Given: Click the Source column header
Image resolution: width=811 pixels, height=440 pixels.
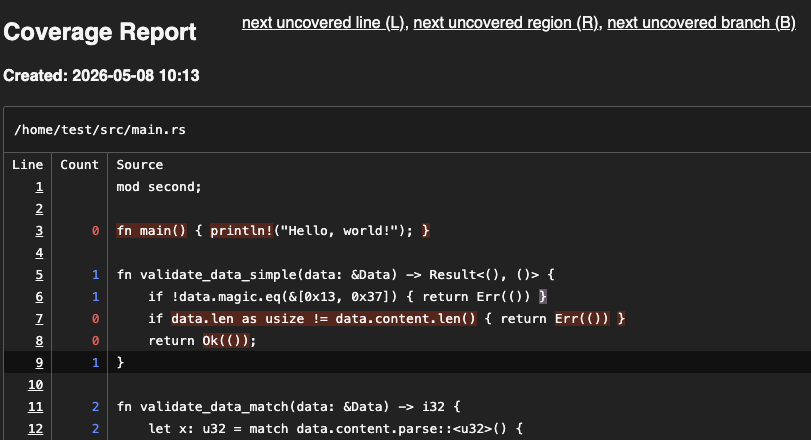Looking at the screenshot, I should [140, 164].
